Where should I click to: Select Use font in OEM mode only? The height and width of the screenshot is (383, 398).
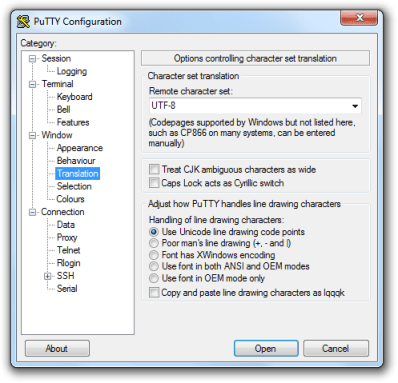pos(154,278)
